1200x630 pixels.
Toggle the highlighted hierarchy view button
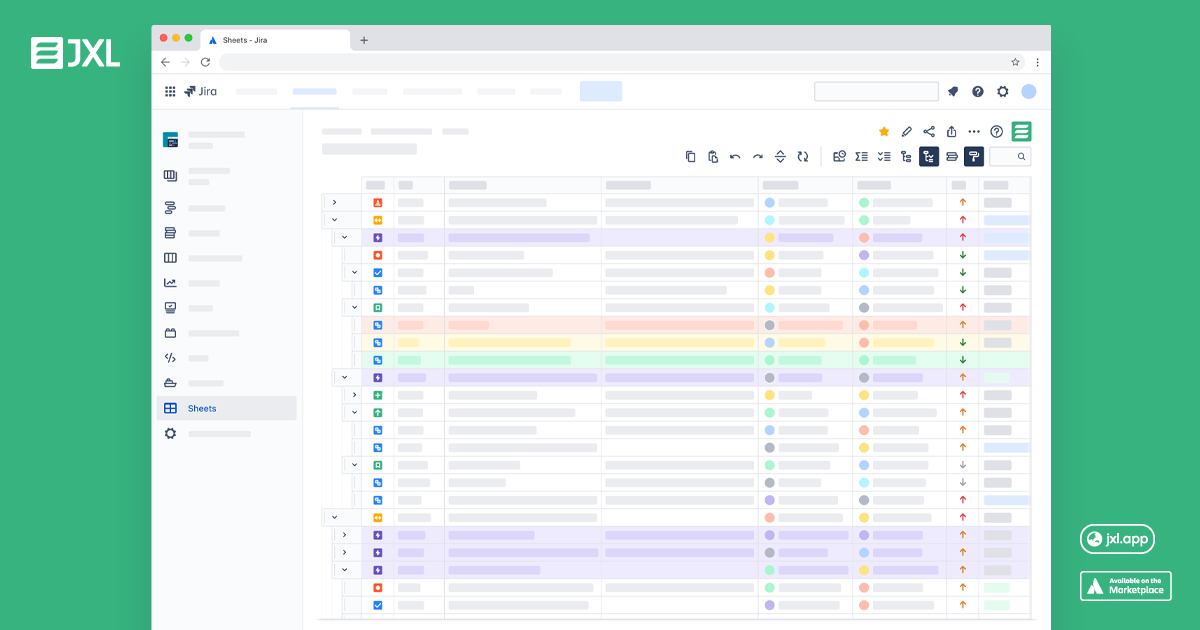pos(929,156)
